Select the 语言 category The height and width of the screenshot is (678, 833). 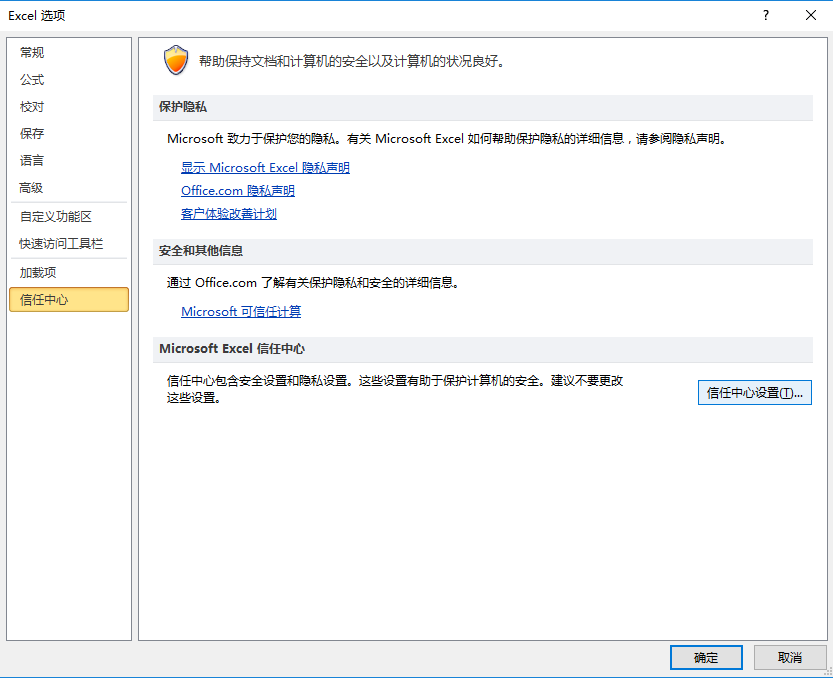click(33, 161)
